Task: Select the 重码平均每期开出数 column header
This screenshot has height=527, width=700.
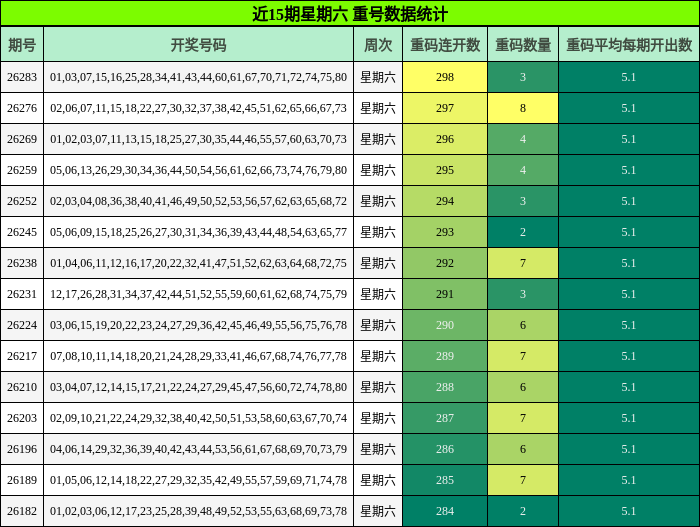Action: 629,44
